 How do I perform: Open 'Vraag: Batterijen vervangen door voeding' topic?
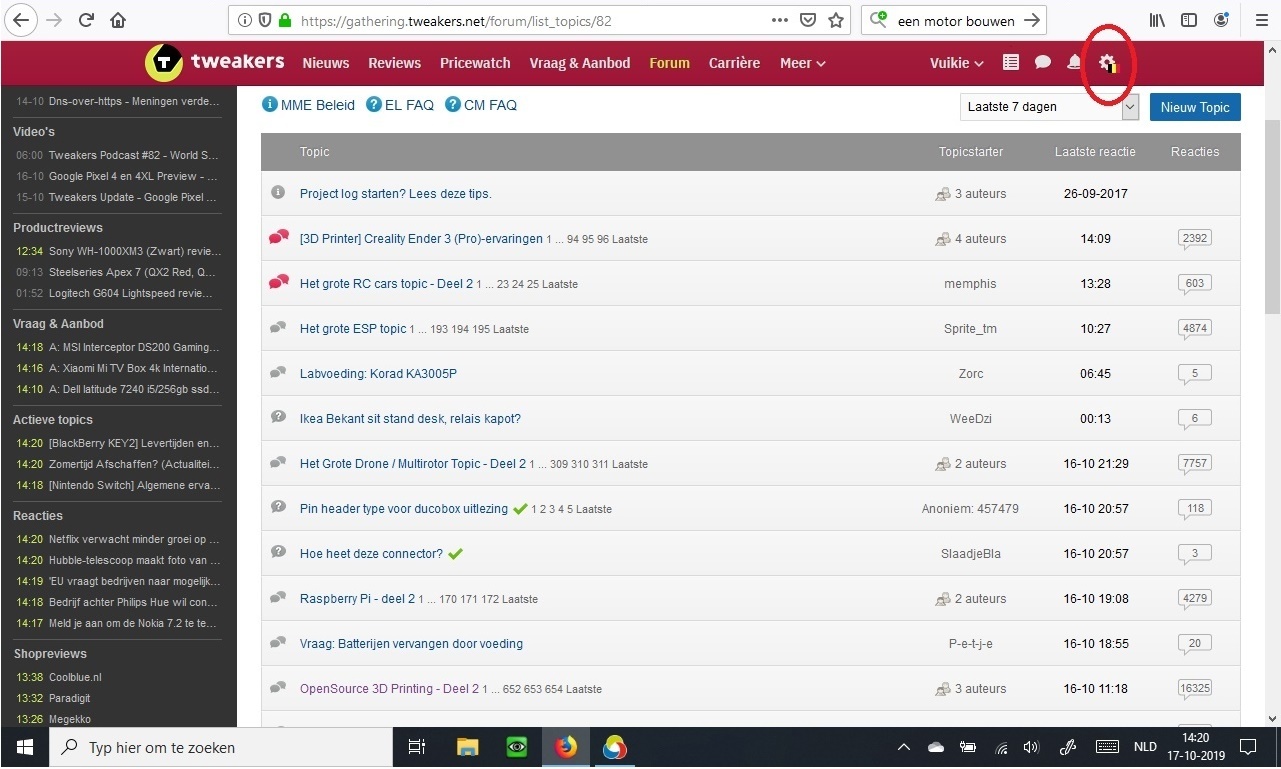click(411, 644)
